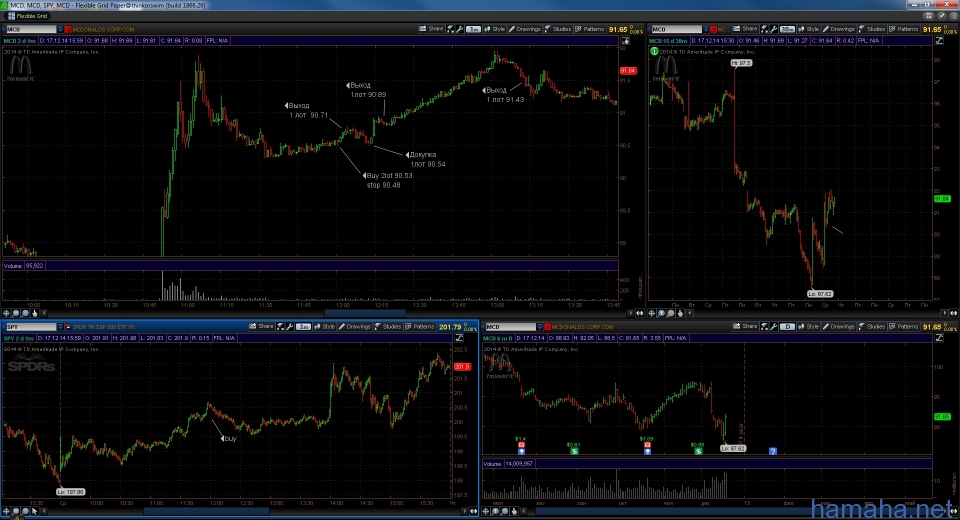Click the green info icon in the 30m chart
The image size is (960, 520).
654,51
